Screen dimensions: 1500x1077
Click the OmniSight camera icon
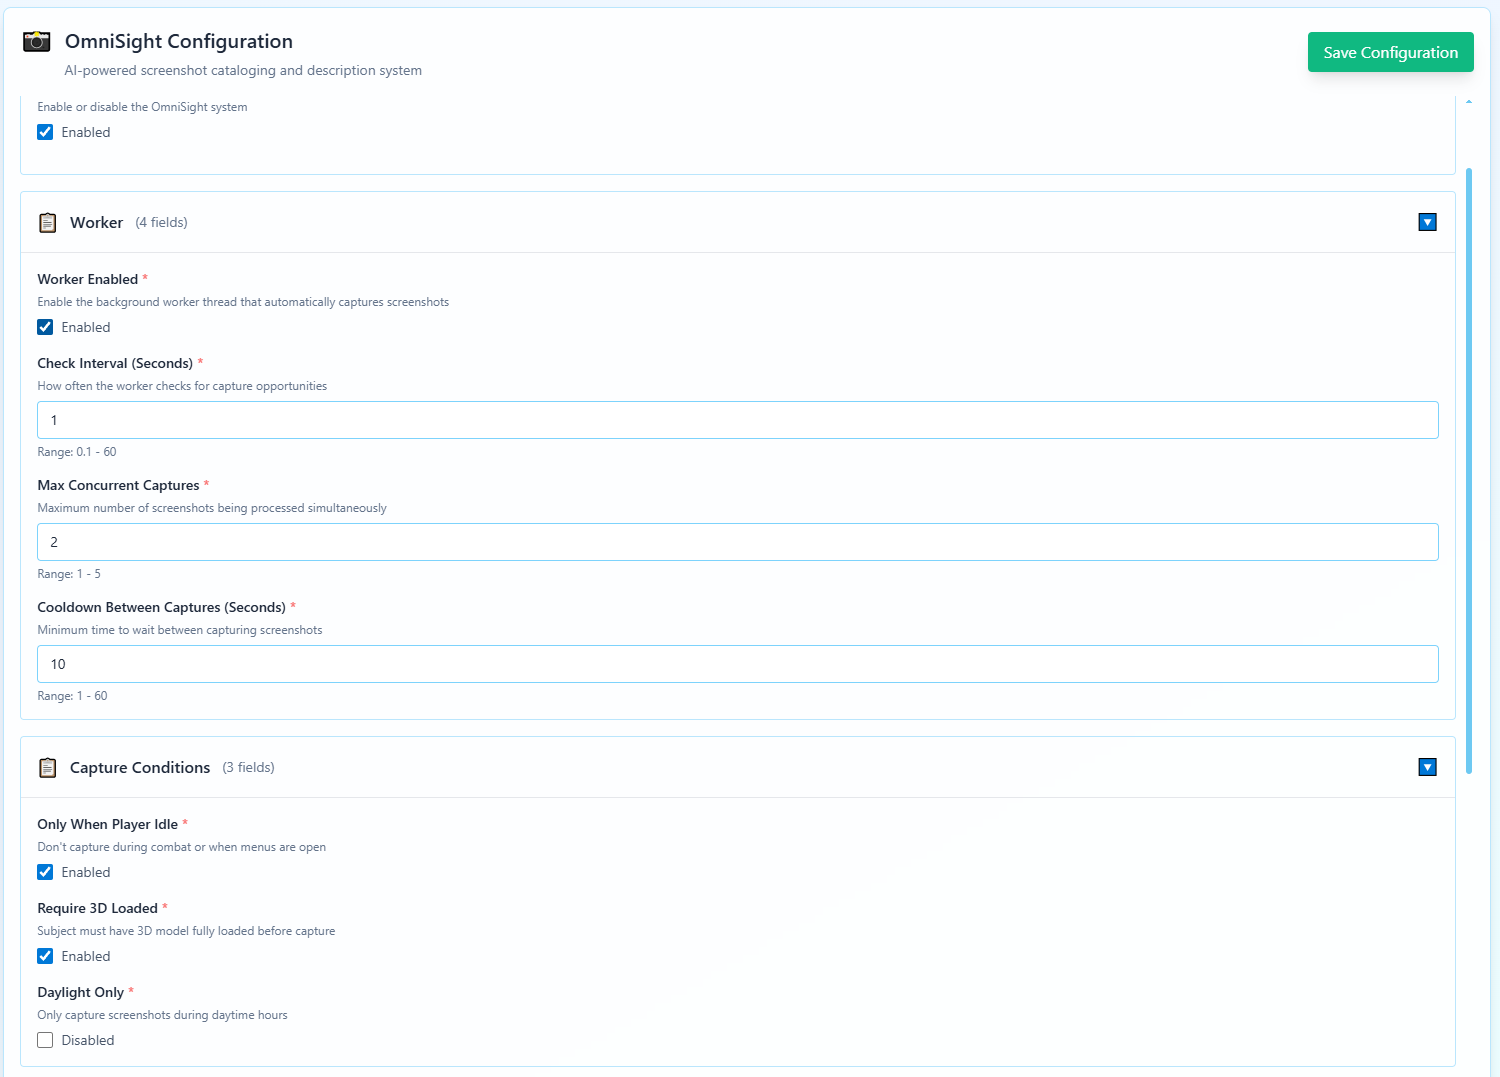click(x=37, y=41)
